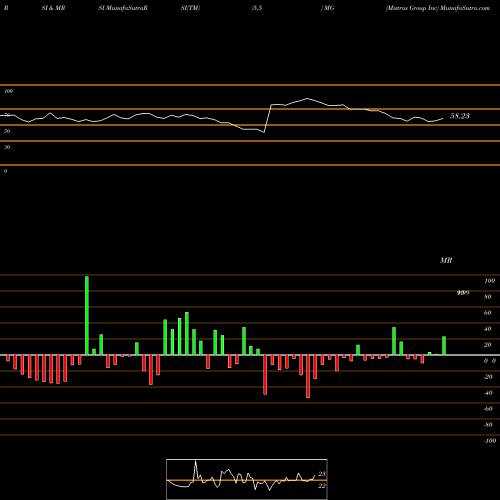This screenshot has height=500, width=500.
Task: Click the 'Mistras Group Inc) MunafaSutra.com' title text
Action: pyautogui.click(x=438, y=8)
